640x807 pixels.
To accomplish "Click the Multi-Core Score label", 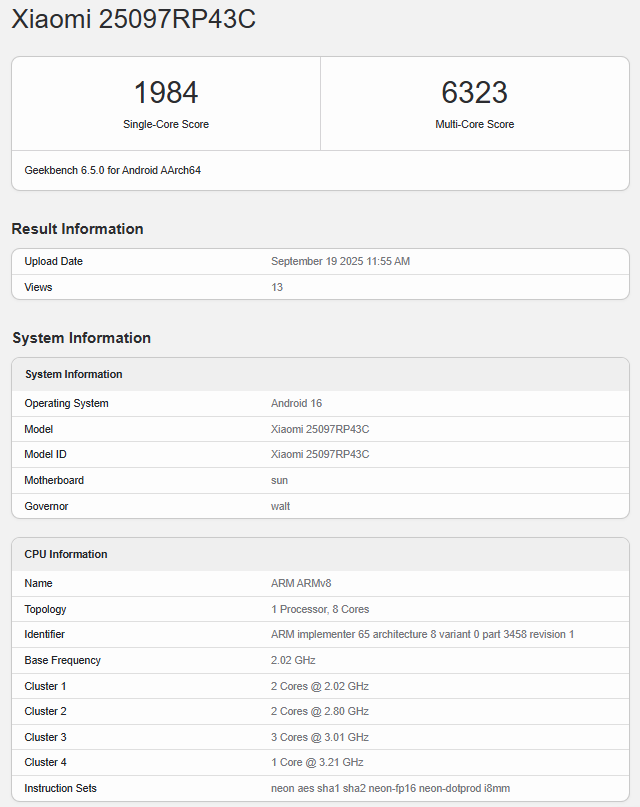I will [x=474, y=124].
